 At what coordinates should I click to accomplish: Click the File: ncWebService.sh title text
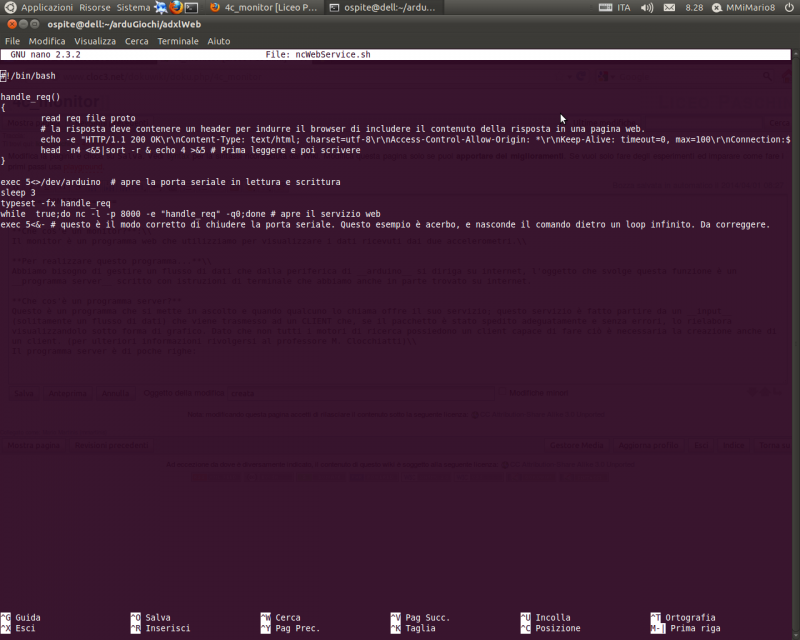coord(318,55)
